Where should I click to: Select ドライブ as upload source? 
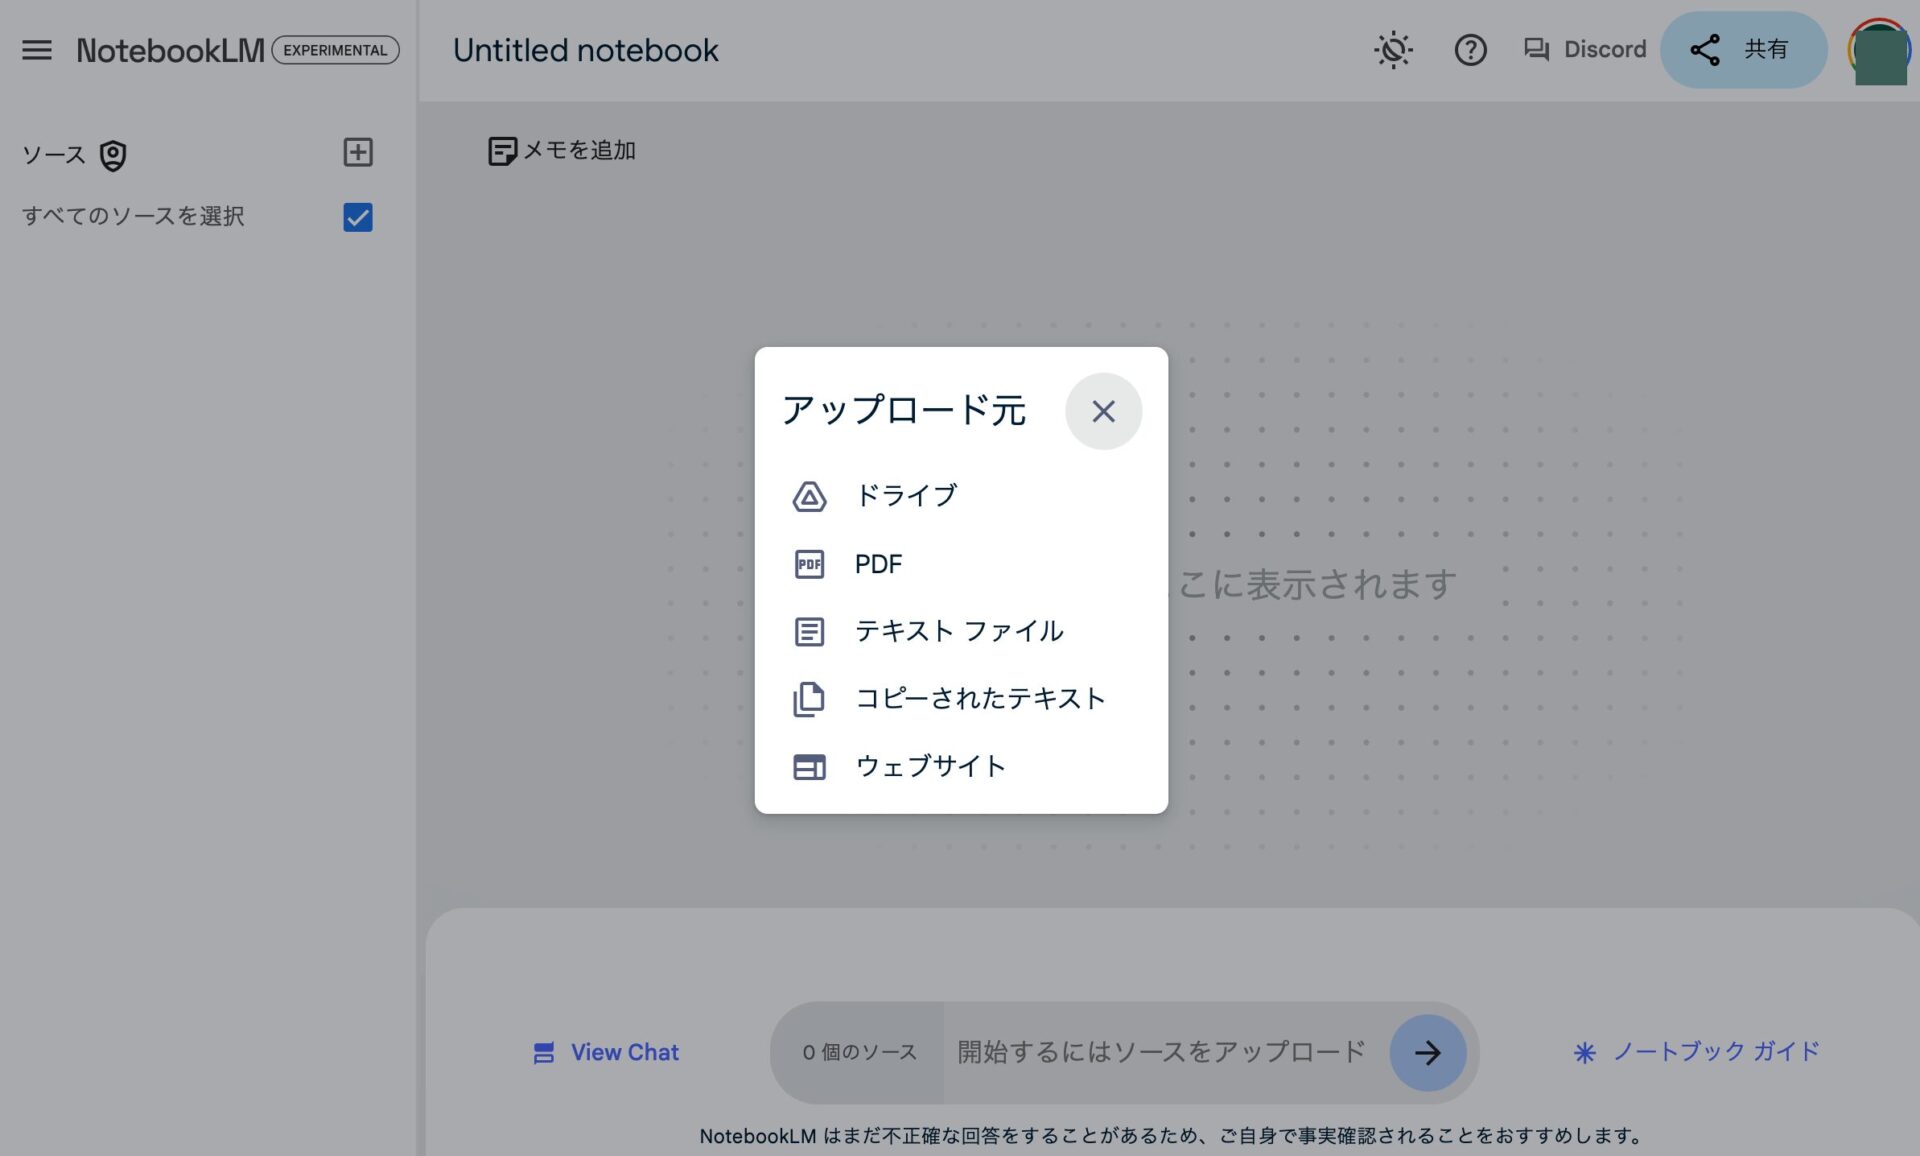point(905,496)
